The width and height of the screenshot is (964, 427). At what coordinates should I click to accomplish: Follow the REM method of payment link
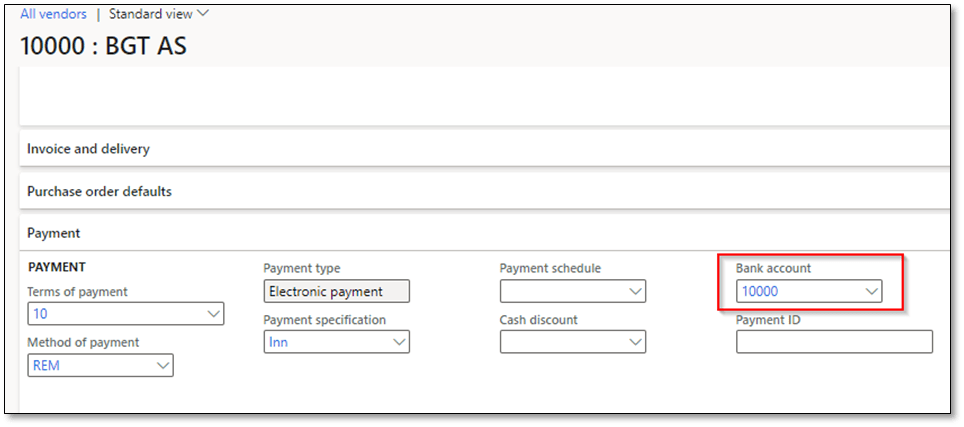(46, 366)
